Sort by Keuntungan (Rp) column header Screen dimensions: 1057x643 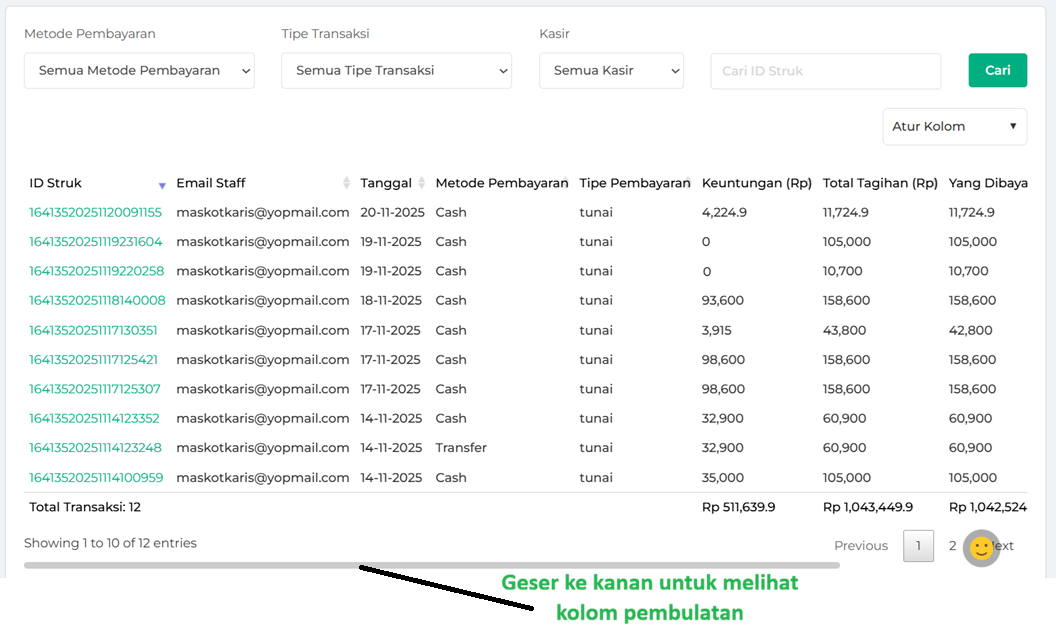(756, 183)
